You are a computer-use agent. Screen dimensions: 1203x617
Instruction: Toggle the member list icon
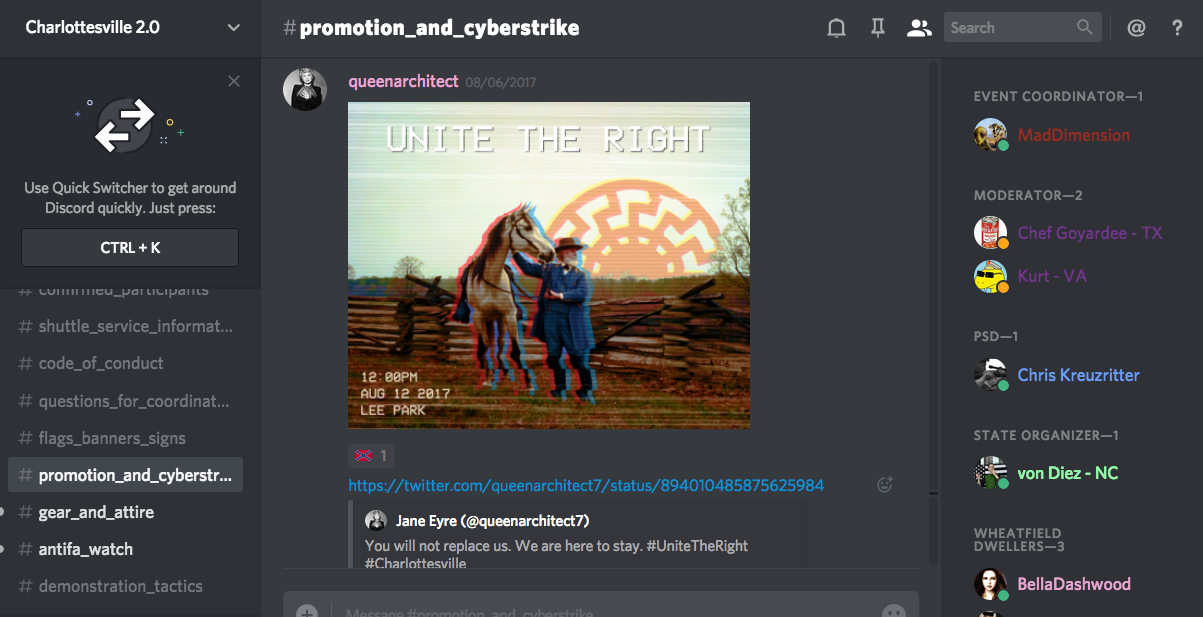[918, 28]
